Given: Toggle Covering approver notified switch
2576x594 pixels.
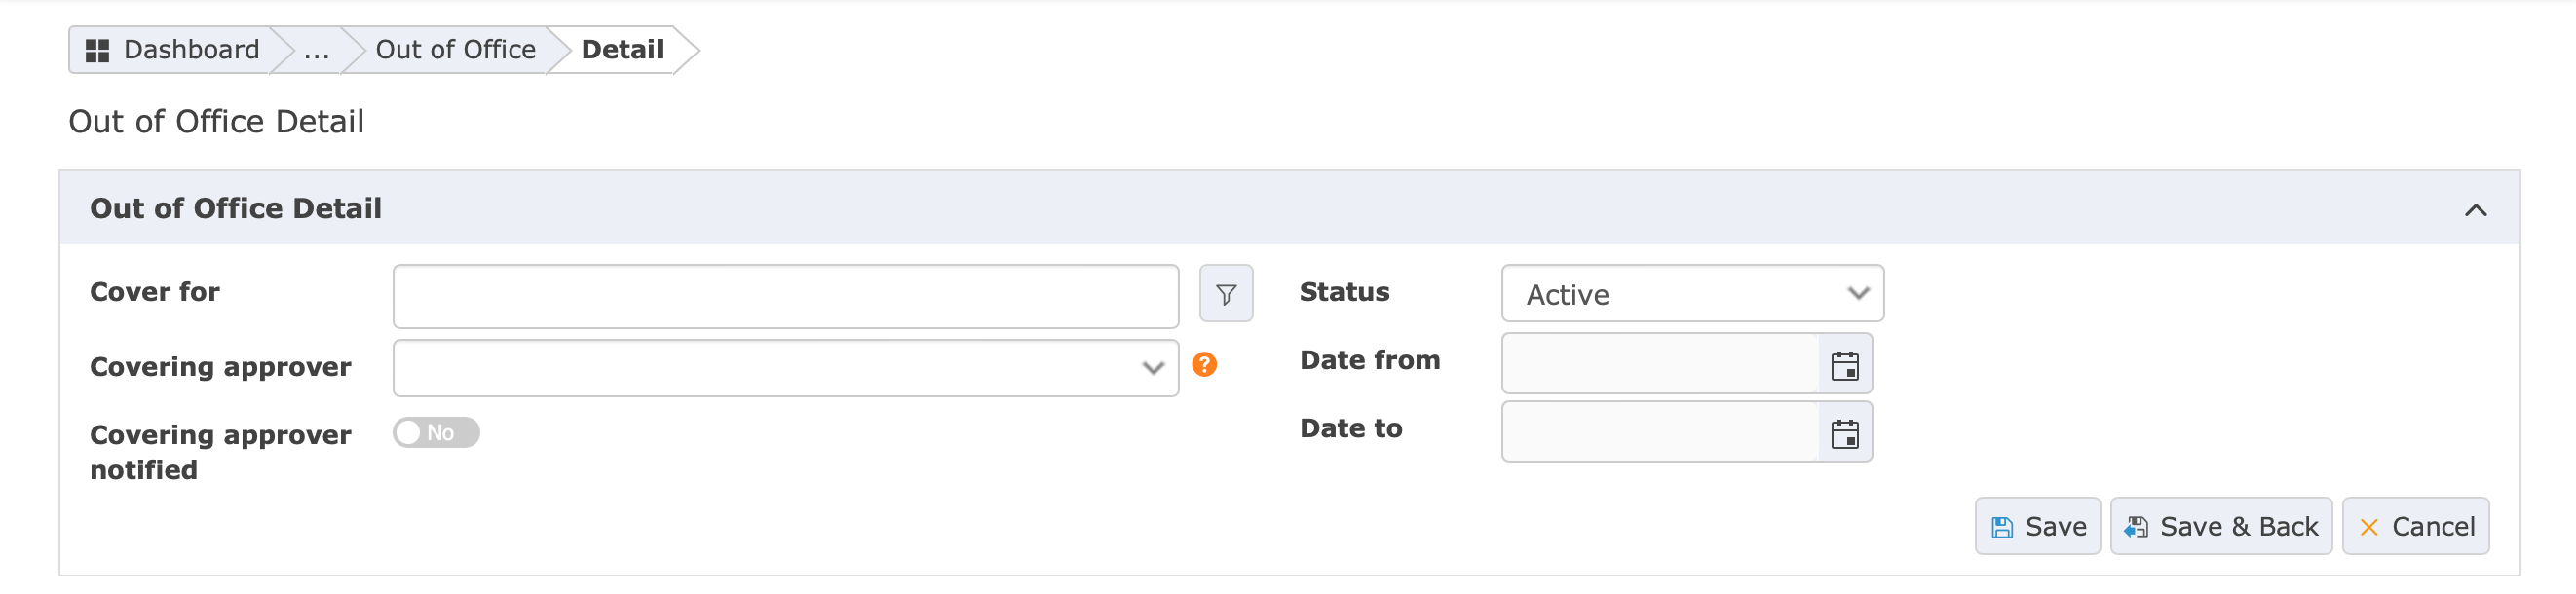Looking at the screenshot, I should tap(436, 433).
